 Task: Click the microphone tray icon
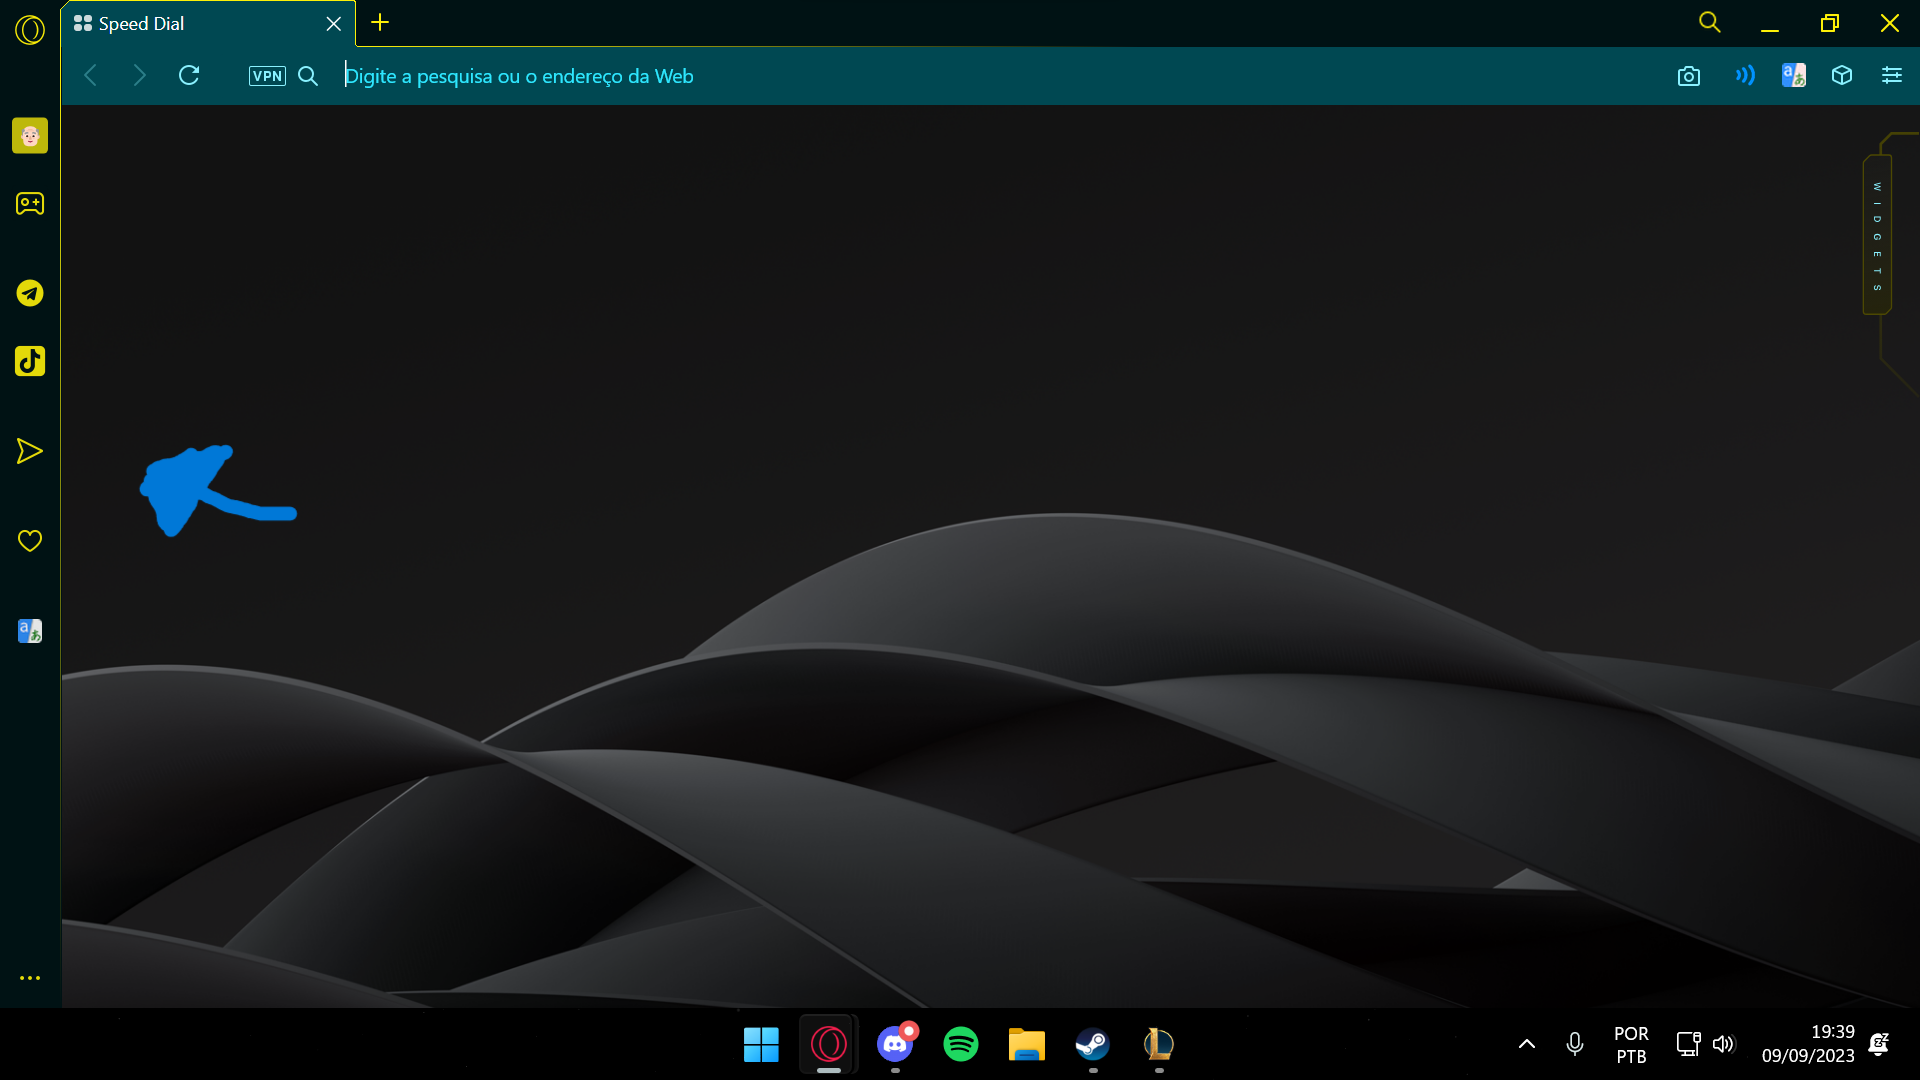pyautogui.click(x=1575, y=1044)
